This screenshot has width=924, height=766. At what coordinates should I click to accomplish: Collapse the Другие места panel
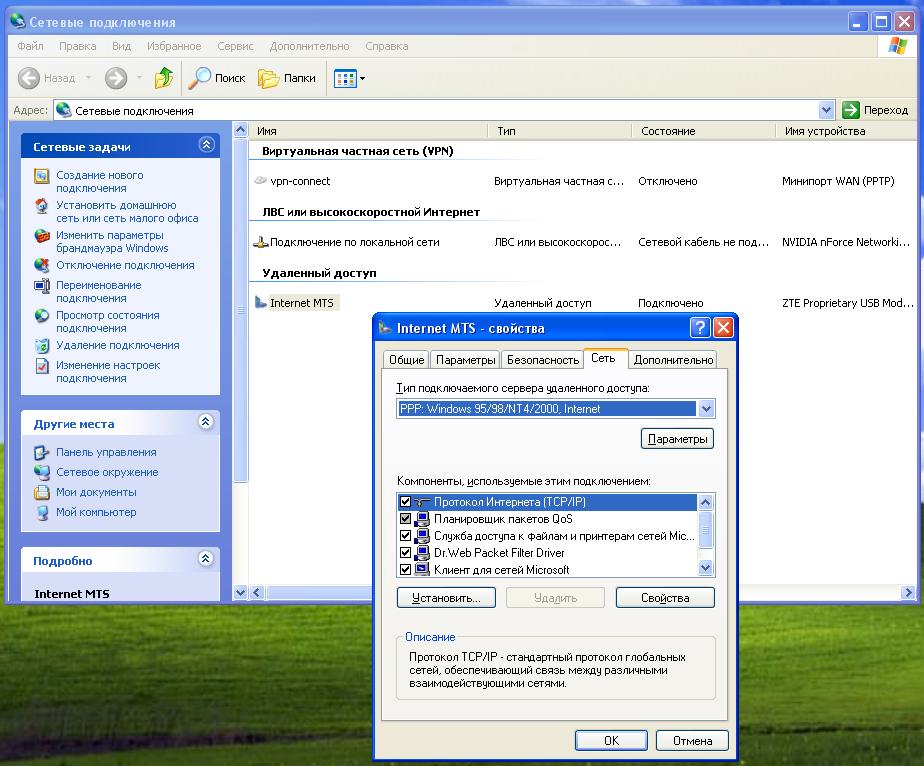point(206,421)
